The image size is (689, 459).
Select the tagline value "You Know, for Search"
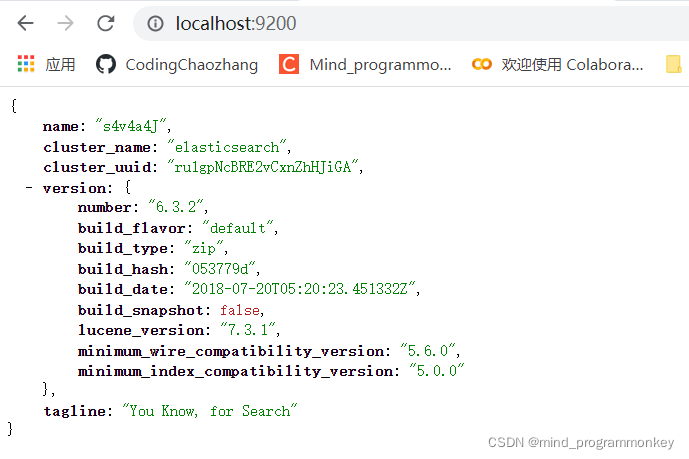(210, 411)
